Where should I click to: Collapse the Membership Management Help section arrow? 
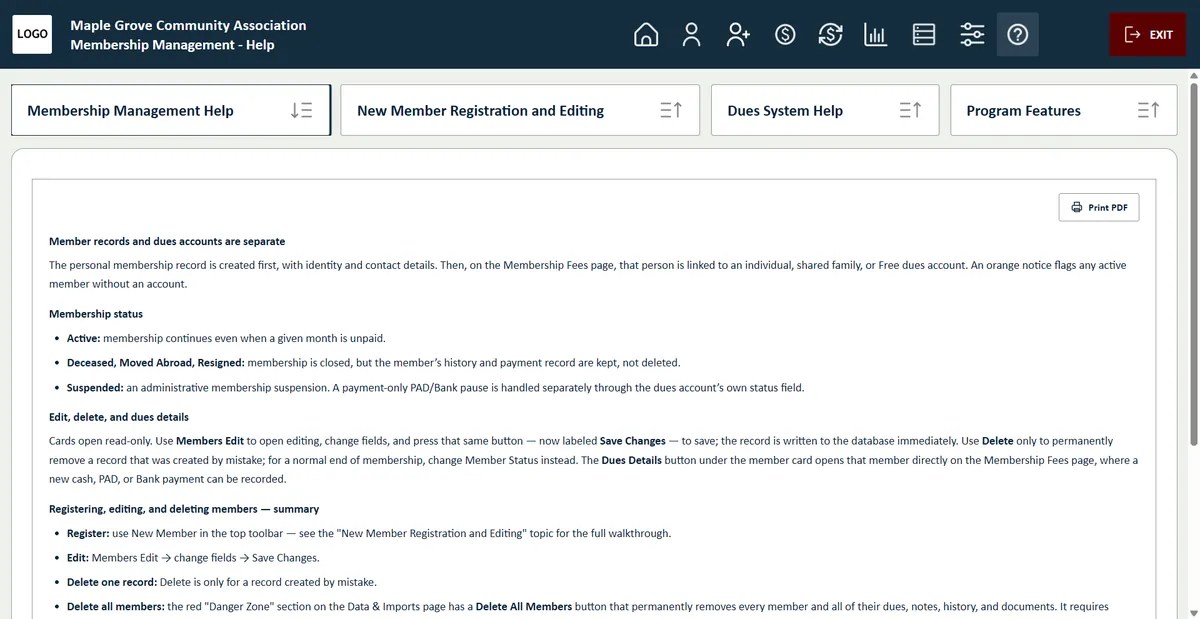[x=301, y=111]
